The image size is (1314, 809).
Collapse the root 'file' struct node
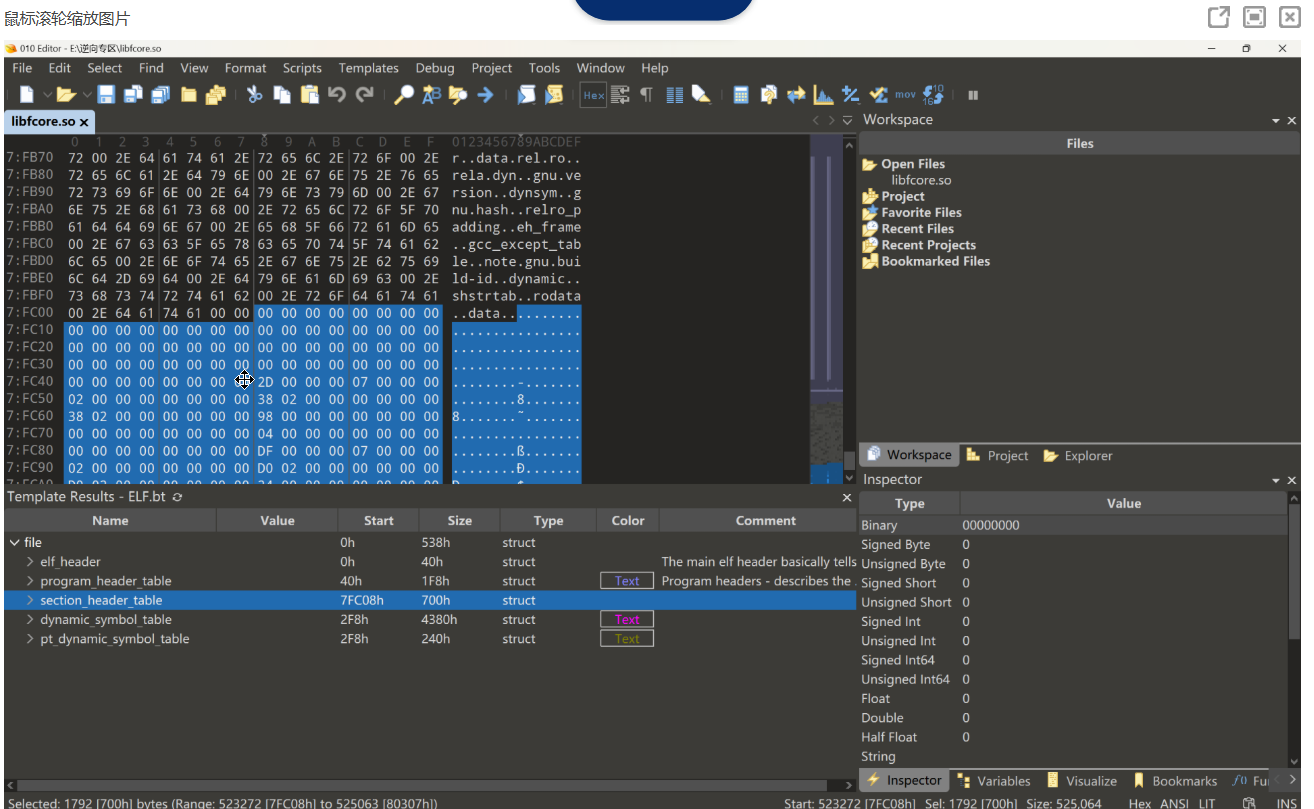[x=14, y=543]
